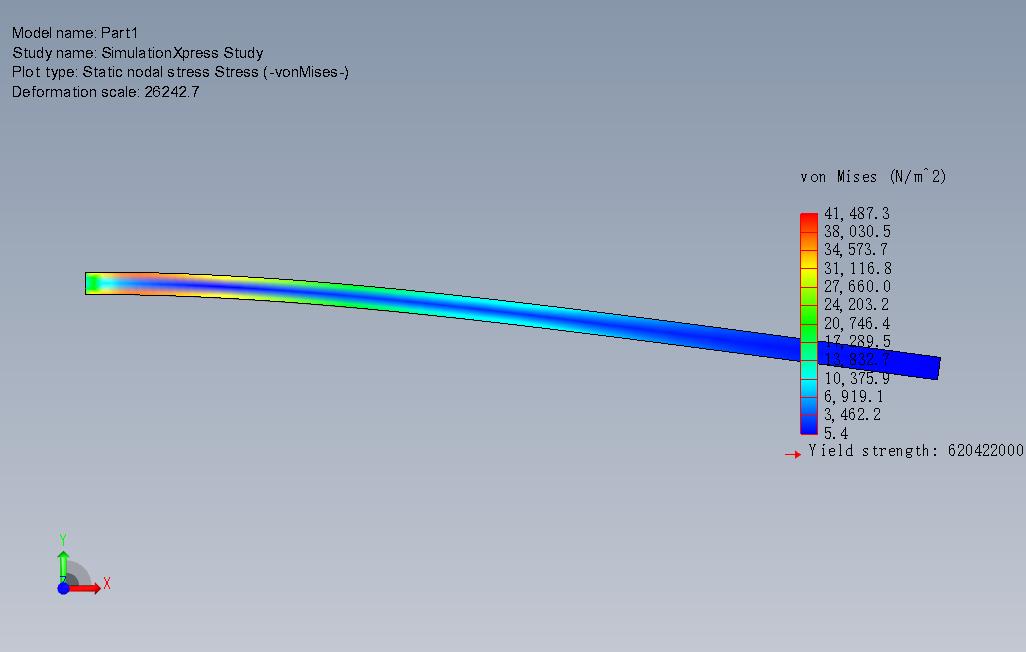1026x652 pixels.
Task: Click the "Study name: SimulationXpress Study" text
Action: pos(137,52)
